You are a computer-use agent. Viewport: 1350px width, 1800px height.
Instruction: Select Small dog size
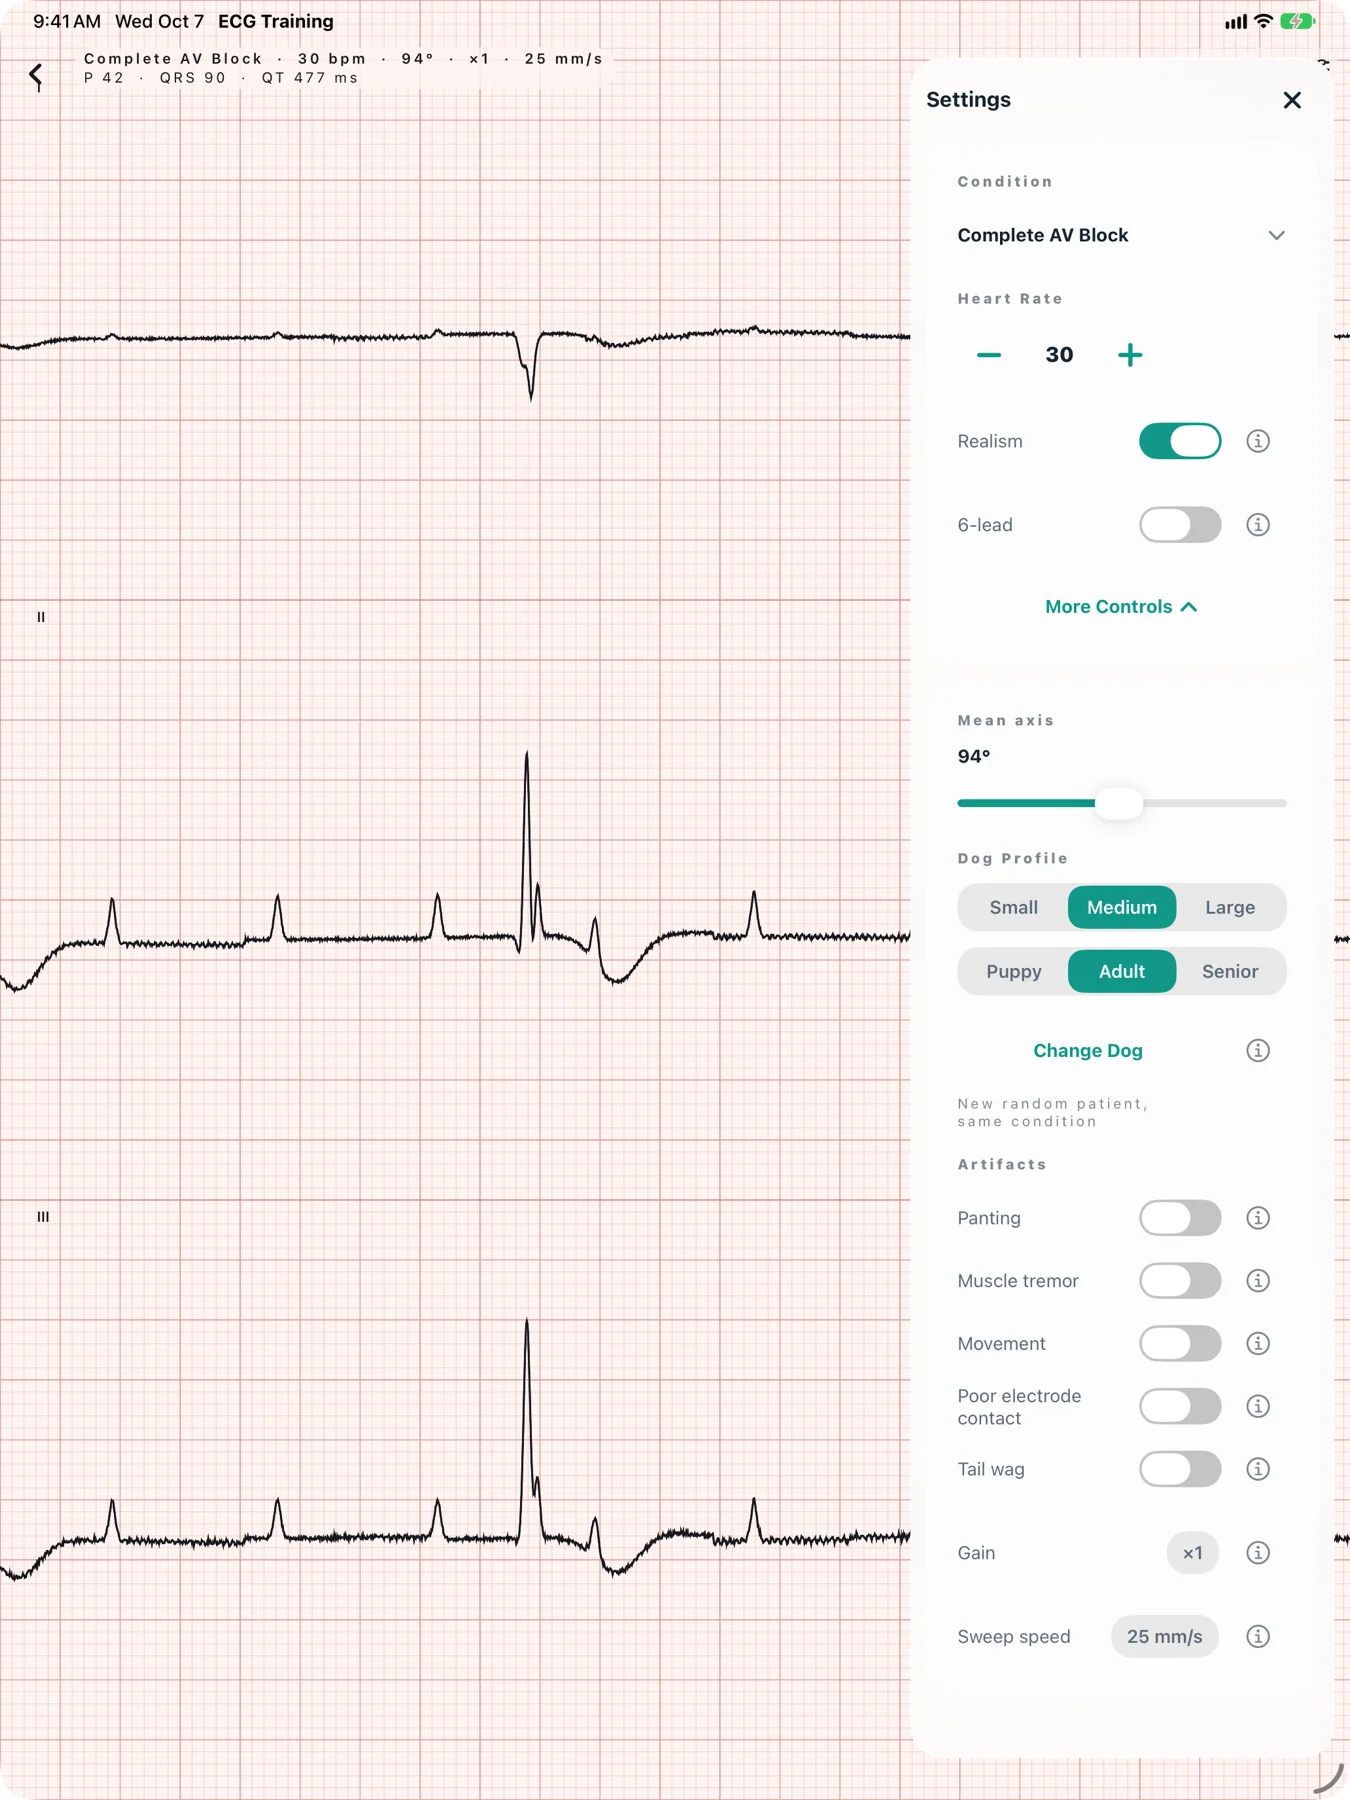pos(1013,908)
